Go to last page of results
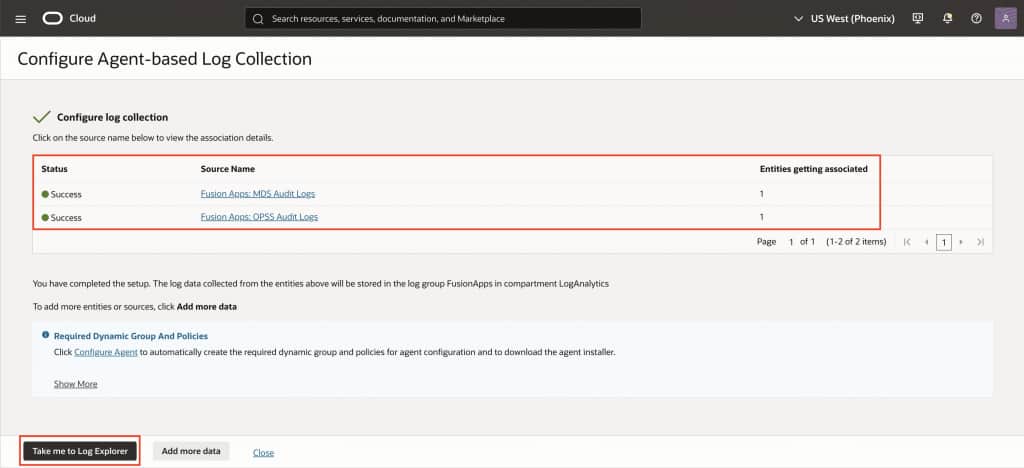 (x=980, y=242)
